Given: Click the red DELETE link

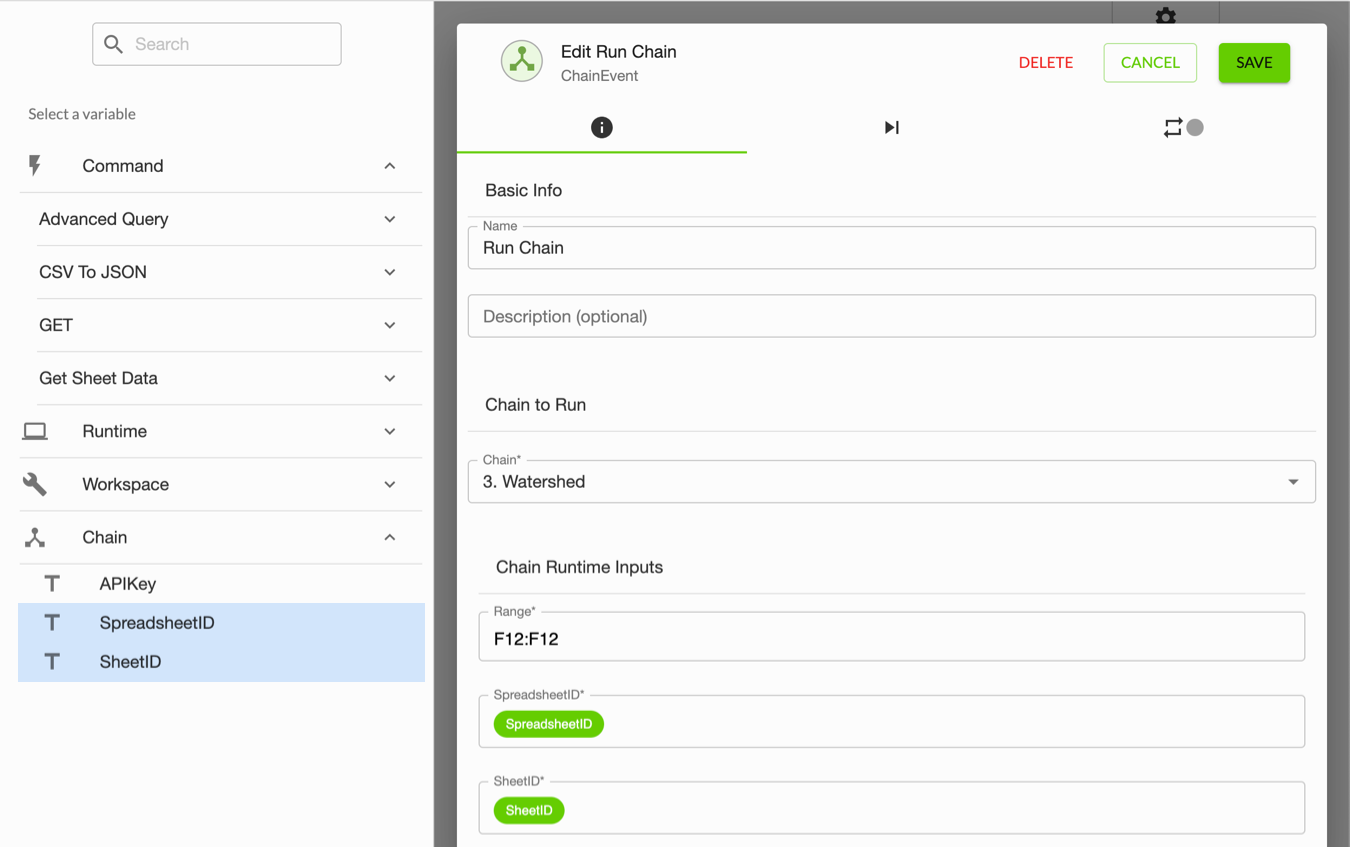Looking at the screenshot, I should [1045, 62].
